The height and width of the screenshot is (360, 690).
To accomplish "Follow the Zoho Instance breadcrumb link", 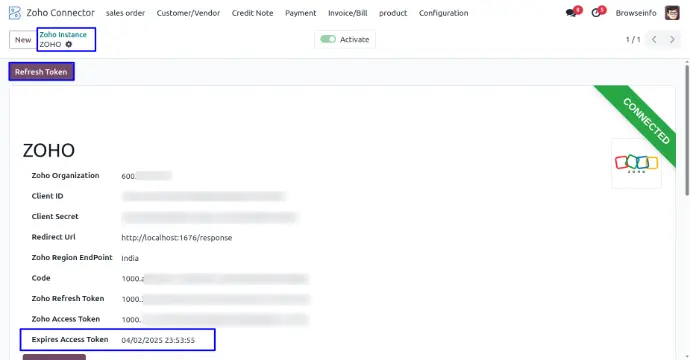I will [63, 34].
